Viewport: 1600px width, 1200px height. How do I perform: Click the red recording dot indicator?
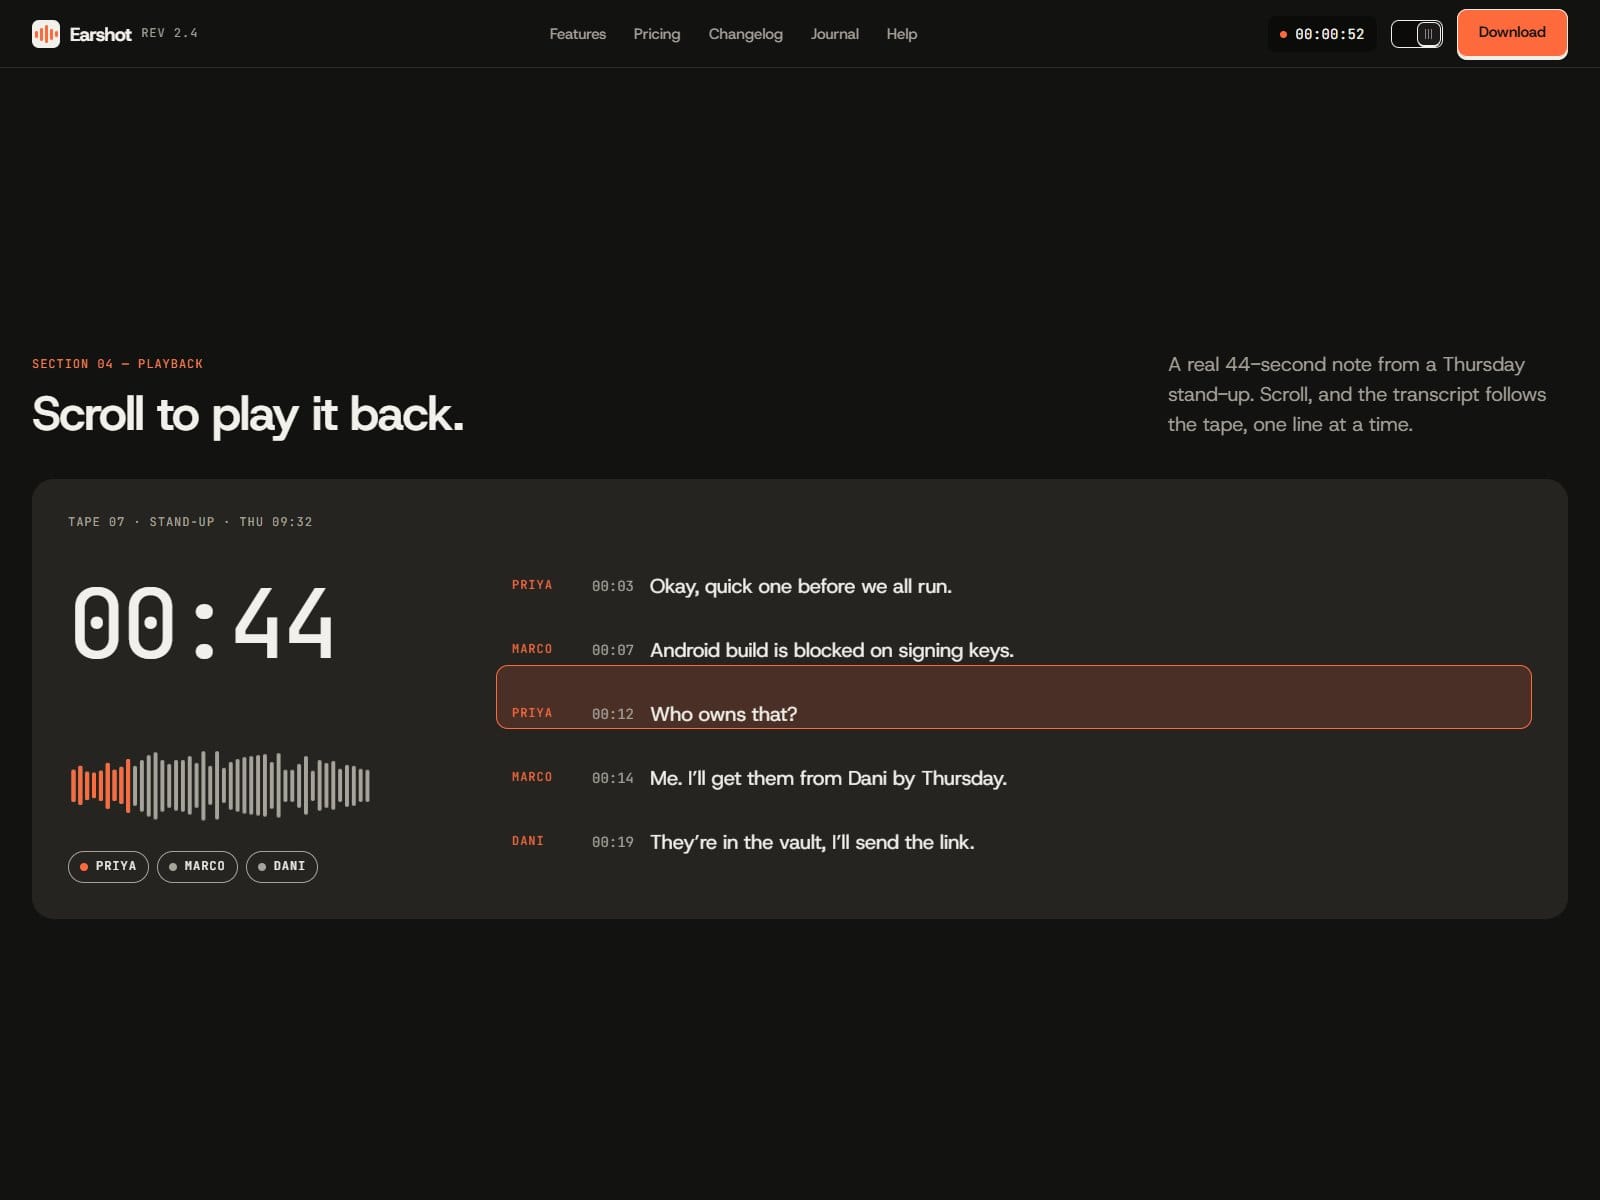coord(1283,34)
